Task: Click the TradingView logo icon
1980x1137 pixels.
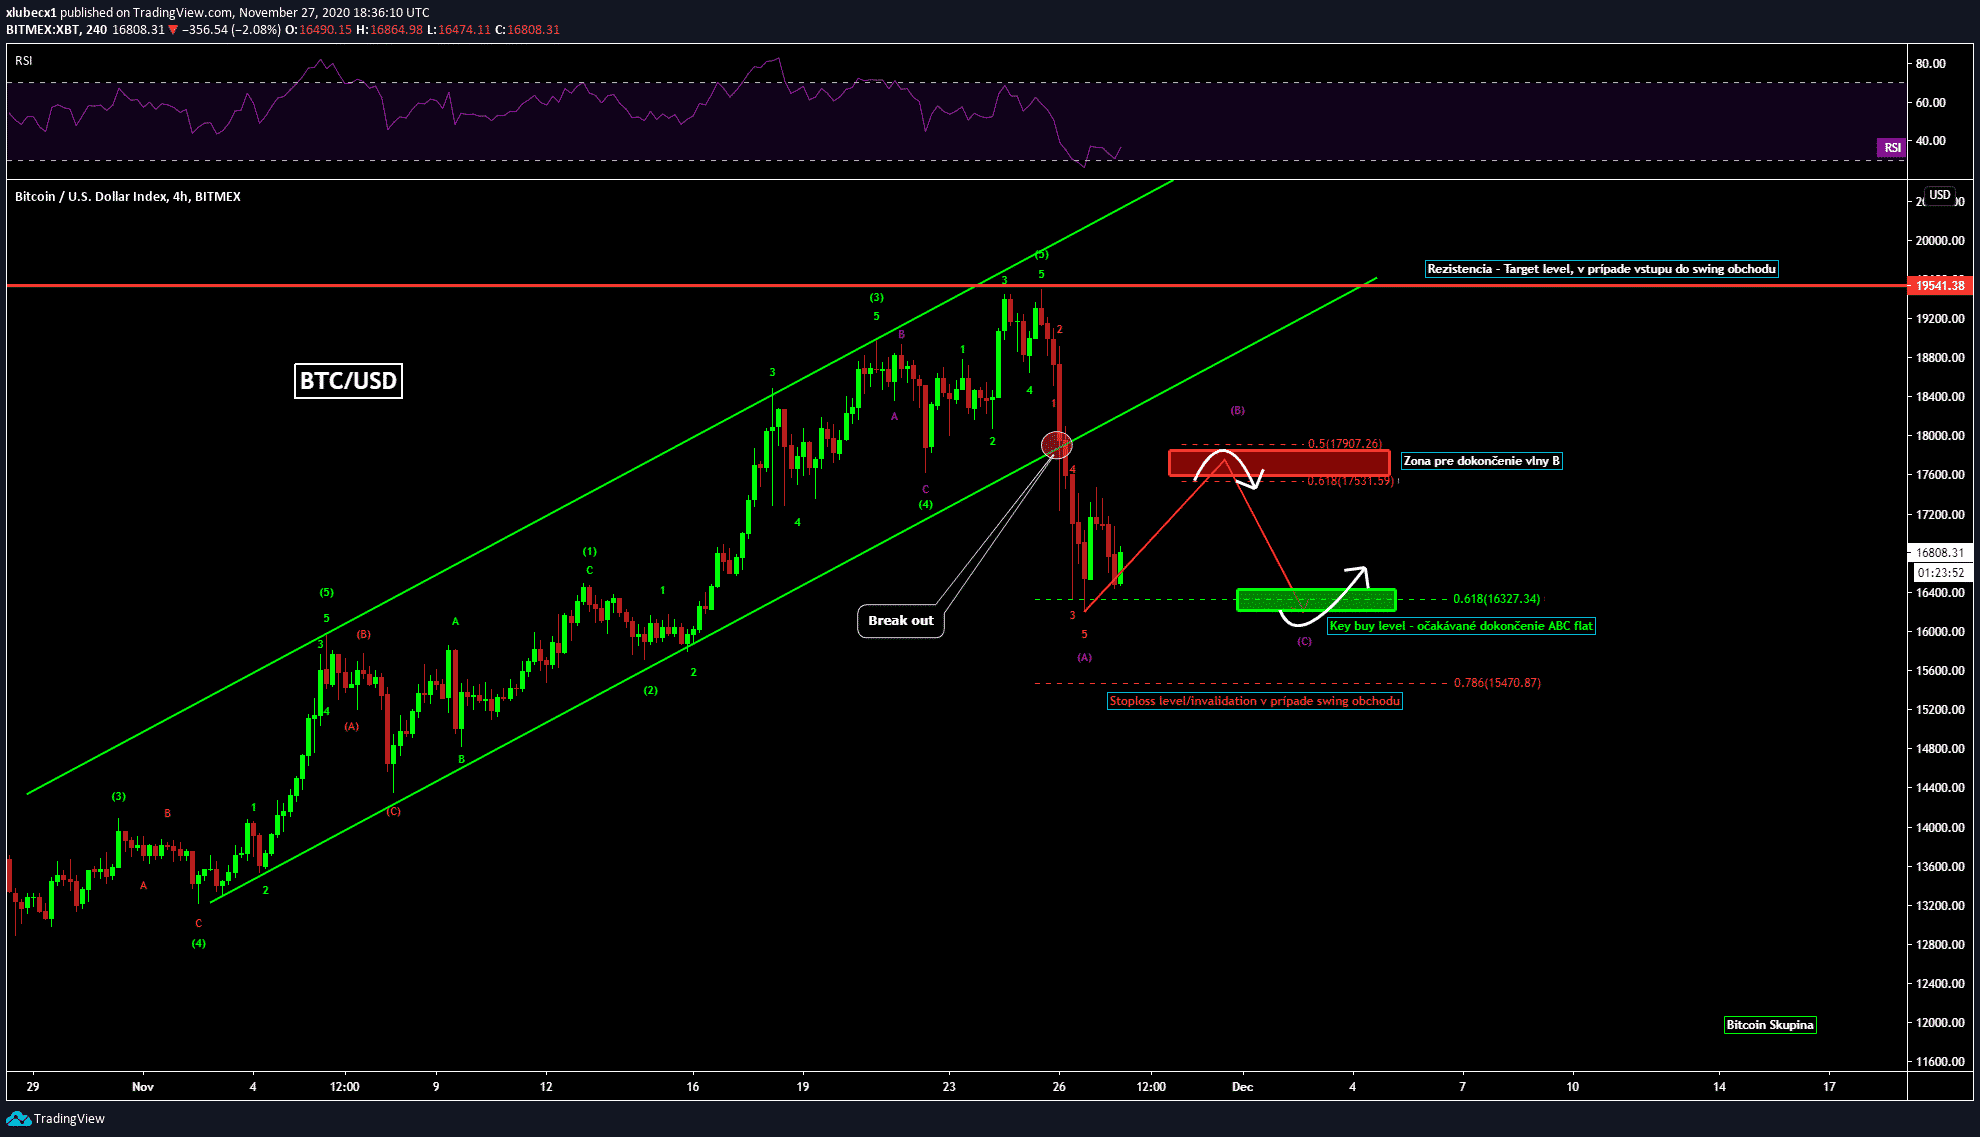Action: click(x=18, y=1118)
